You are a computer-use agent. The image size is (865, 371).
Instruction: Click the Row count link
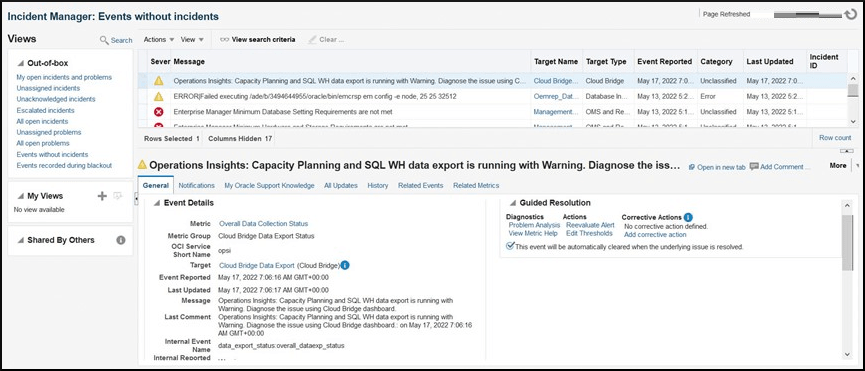tap(835, 138)
